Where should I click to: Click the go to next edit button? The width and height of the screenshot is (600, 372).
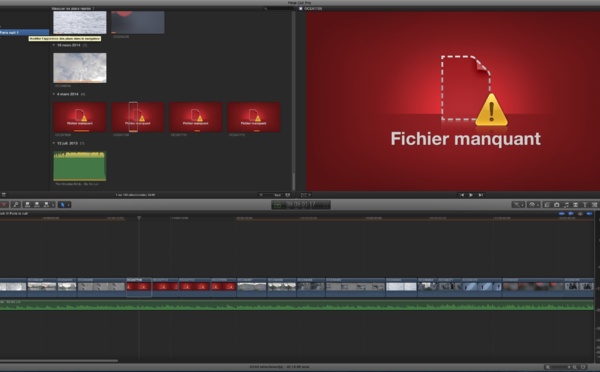[481, 195]
